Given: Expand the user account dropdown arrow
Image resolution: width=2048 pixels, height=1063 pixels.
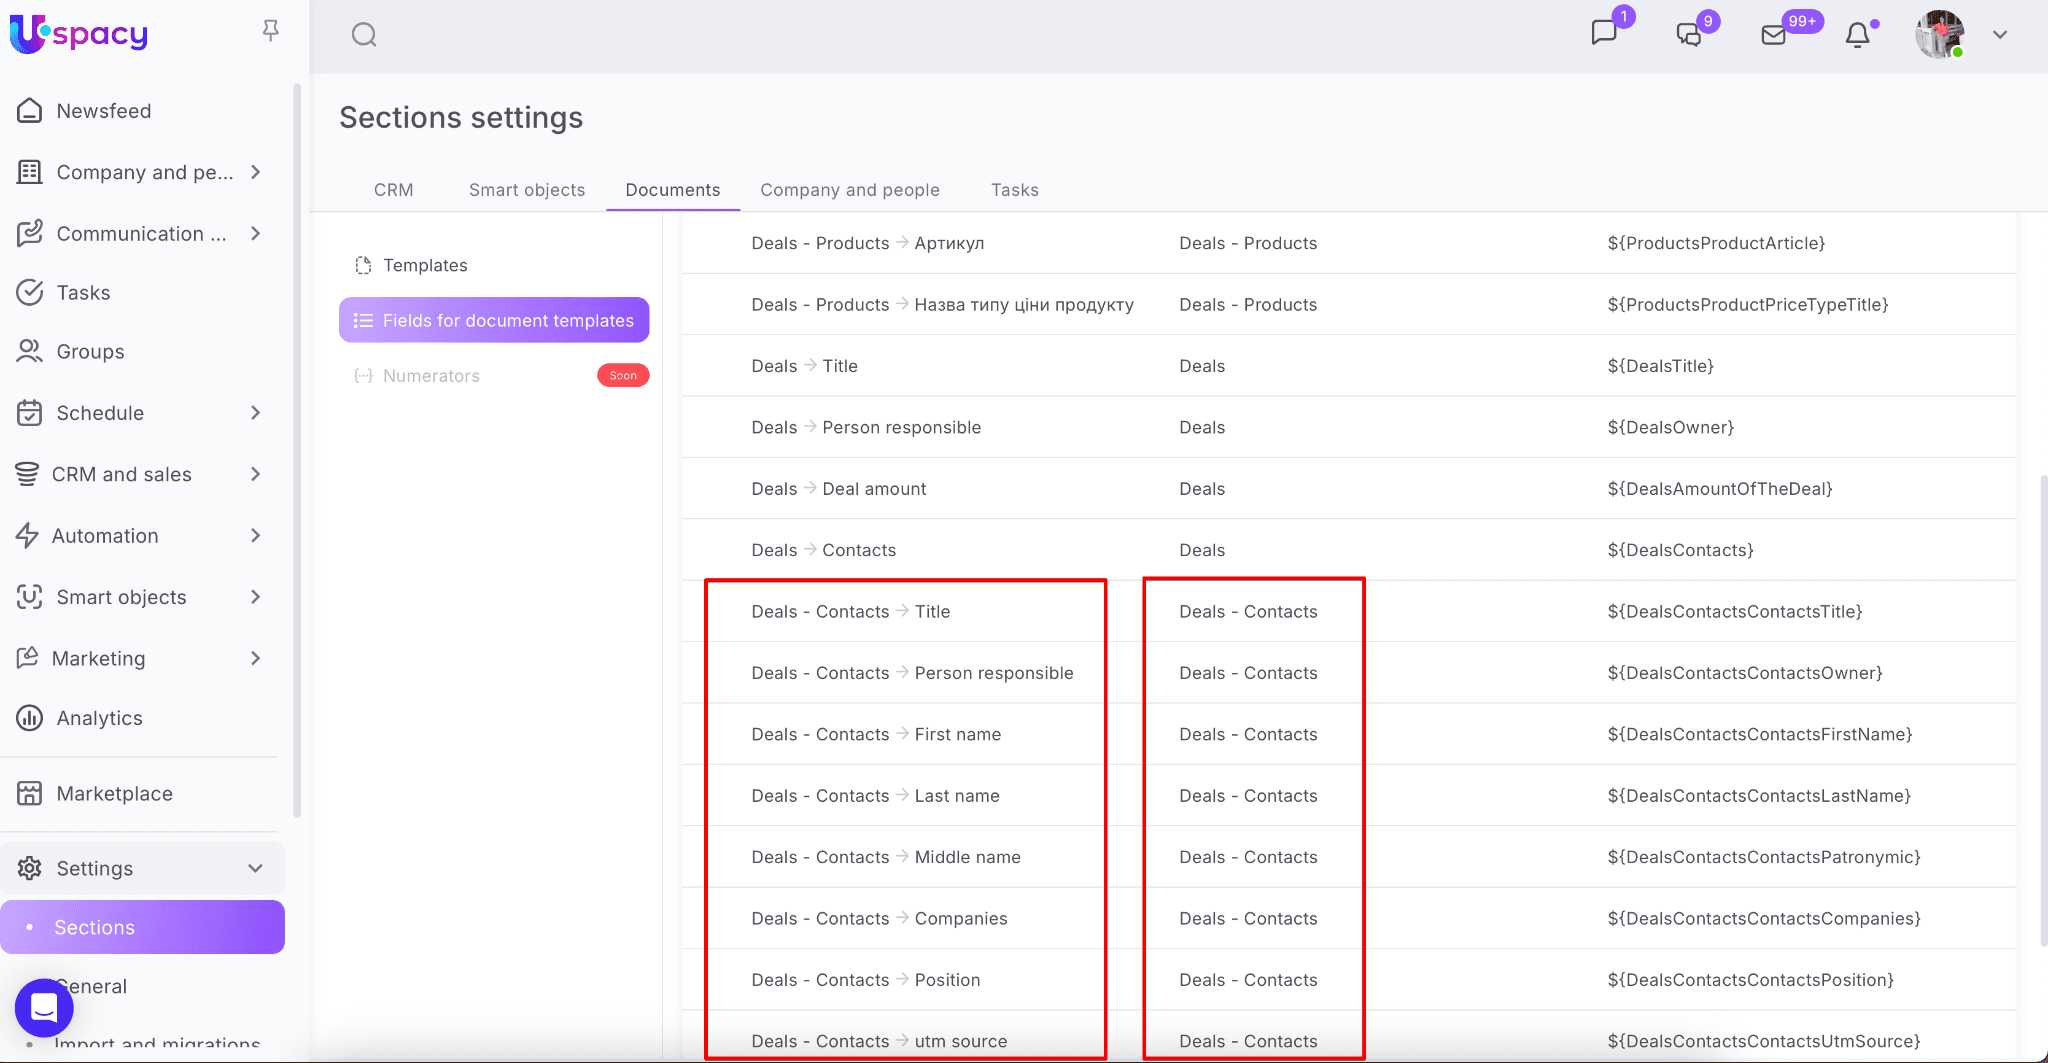Looking at the screenshot, I should point(2000,35).
